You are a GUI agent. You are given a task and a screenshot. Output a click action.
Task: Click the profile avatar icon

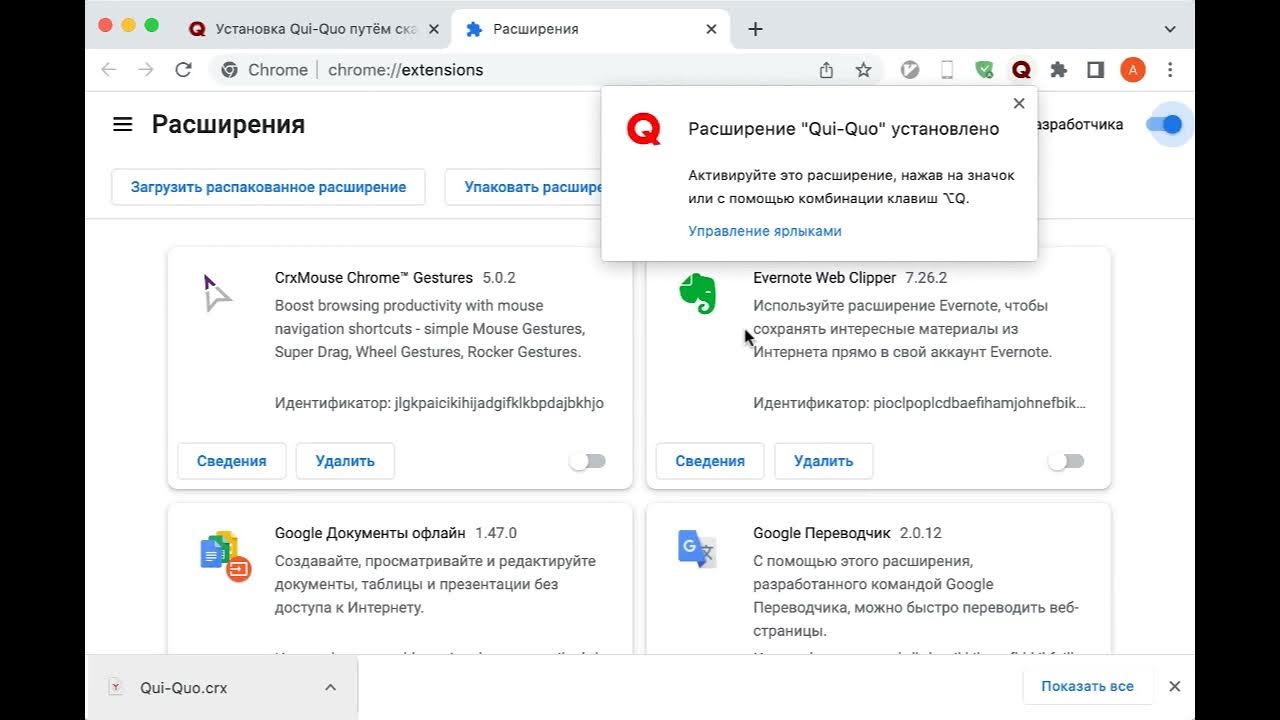pos(1132,70)
